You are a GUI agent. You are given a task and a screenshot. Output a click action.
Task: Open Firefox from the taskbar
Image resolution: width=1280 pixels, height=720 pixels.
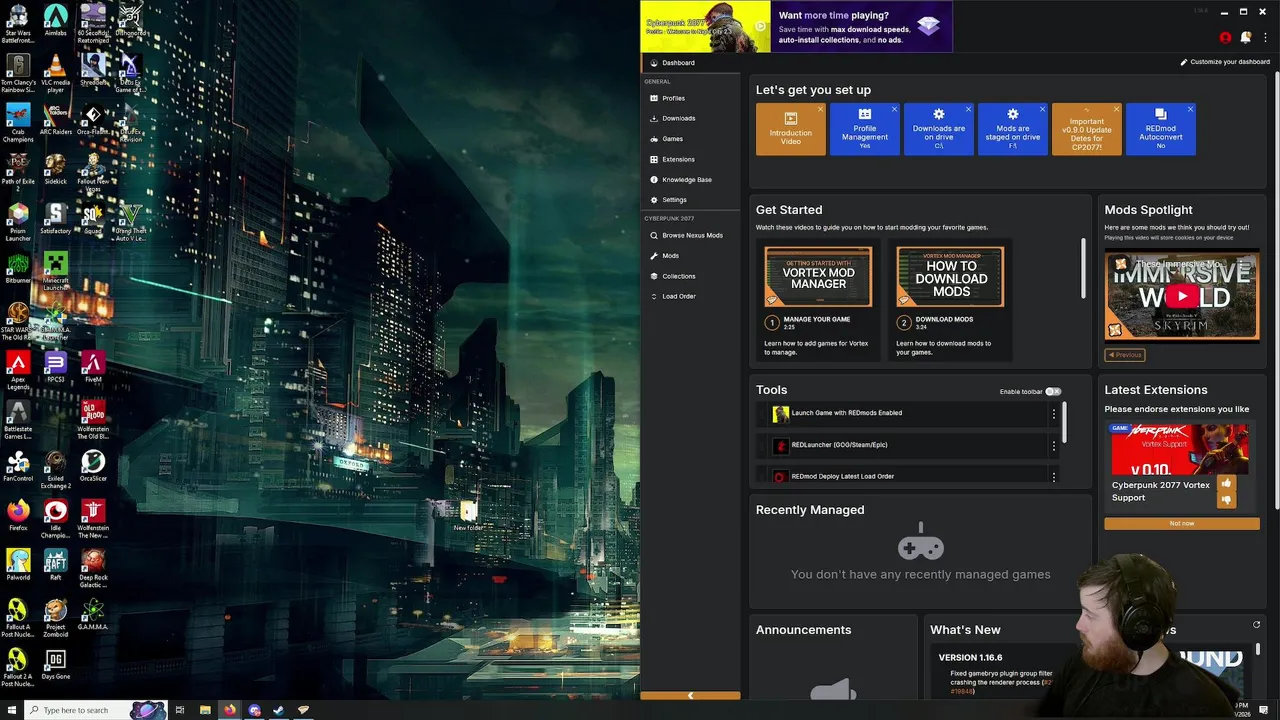pyautogui.click(x=229, y=710)
